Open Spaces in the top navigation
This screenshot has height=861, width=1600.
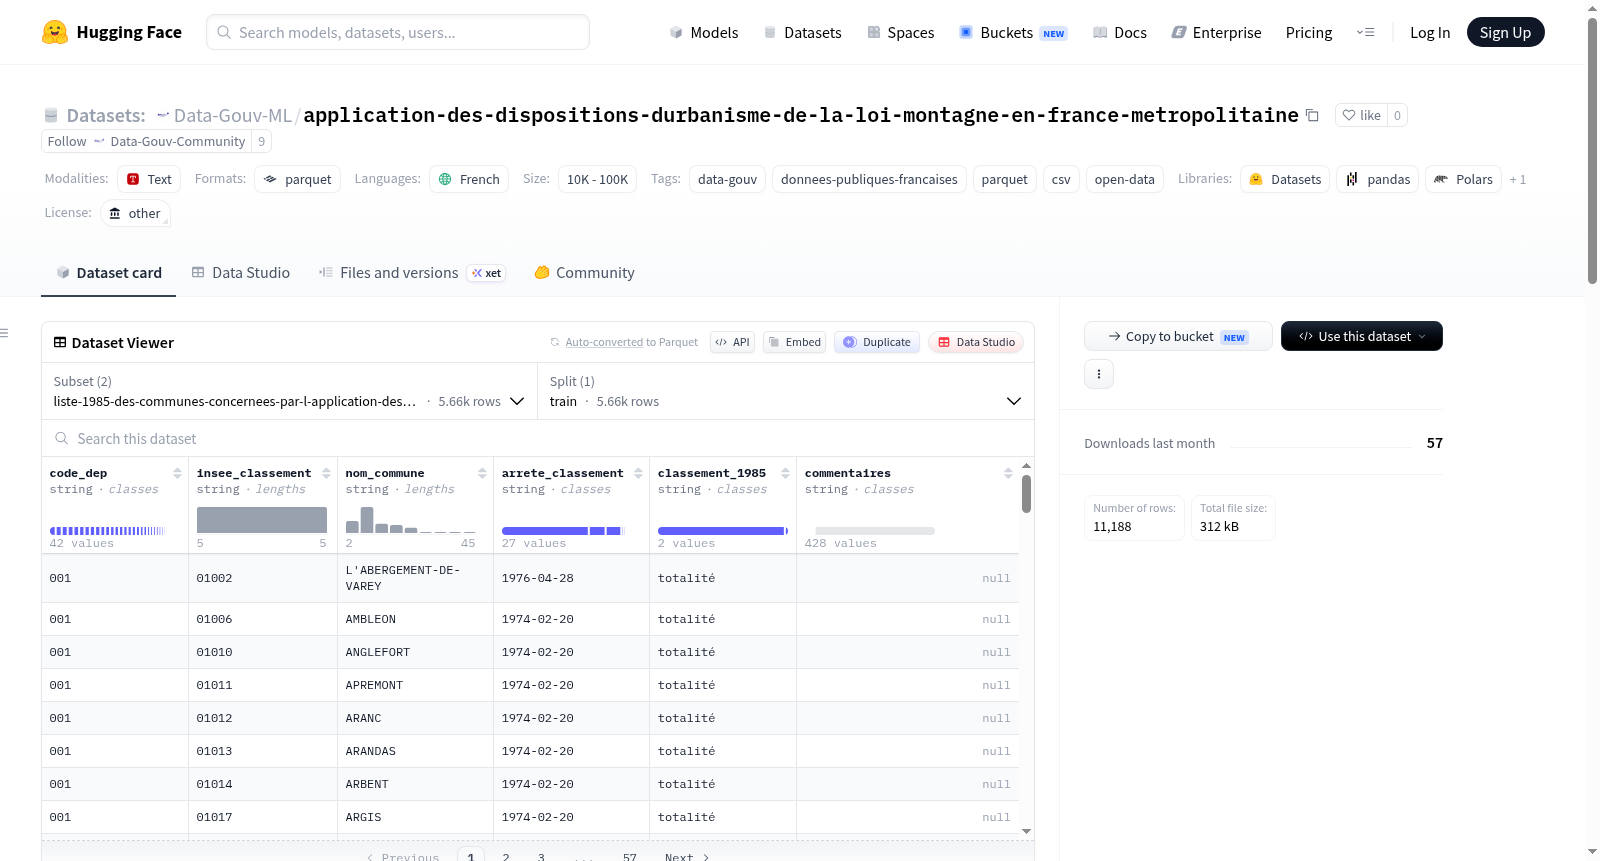click(900, 32)
